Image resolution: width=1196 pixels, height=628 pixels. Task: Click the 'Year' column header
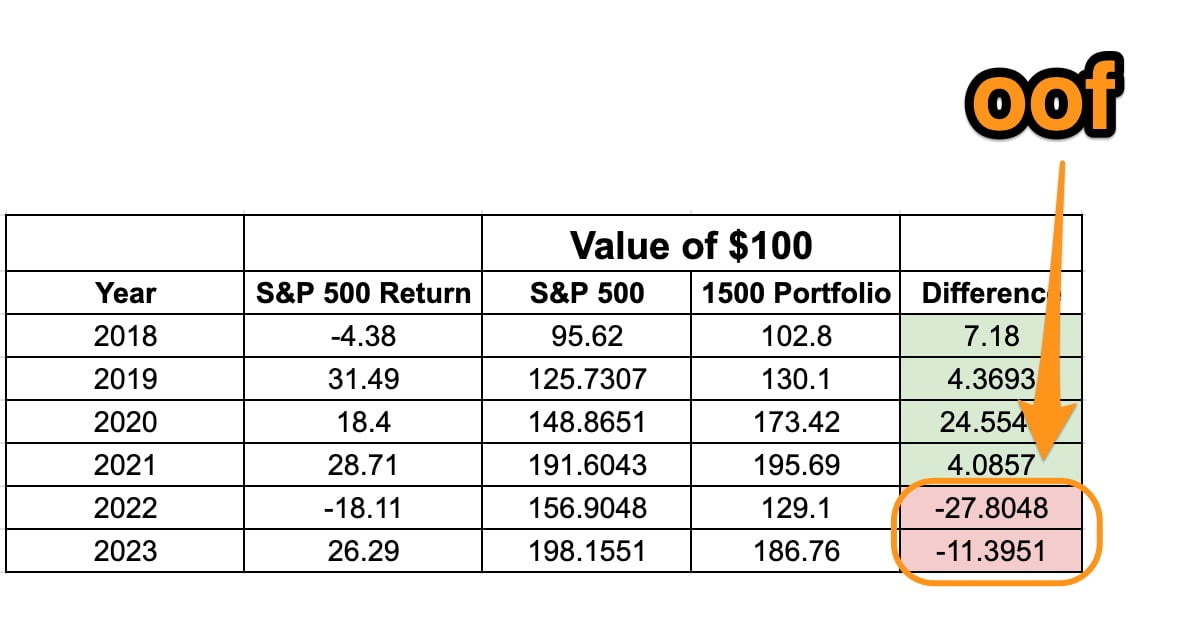coord(125,293)
